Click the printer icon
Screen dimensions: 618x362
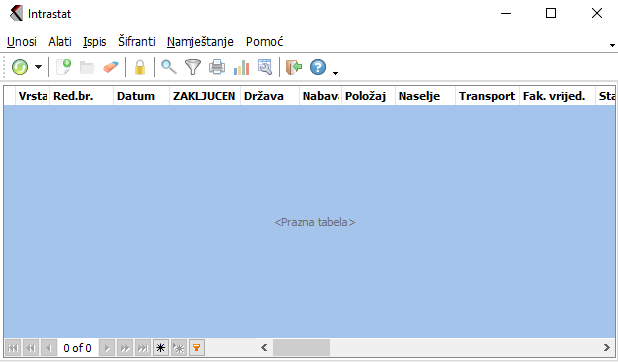pyautogui.click(x=217, y=67)
